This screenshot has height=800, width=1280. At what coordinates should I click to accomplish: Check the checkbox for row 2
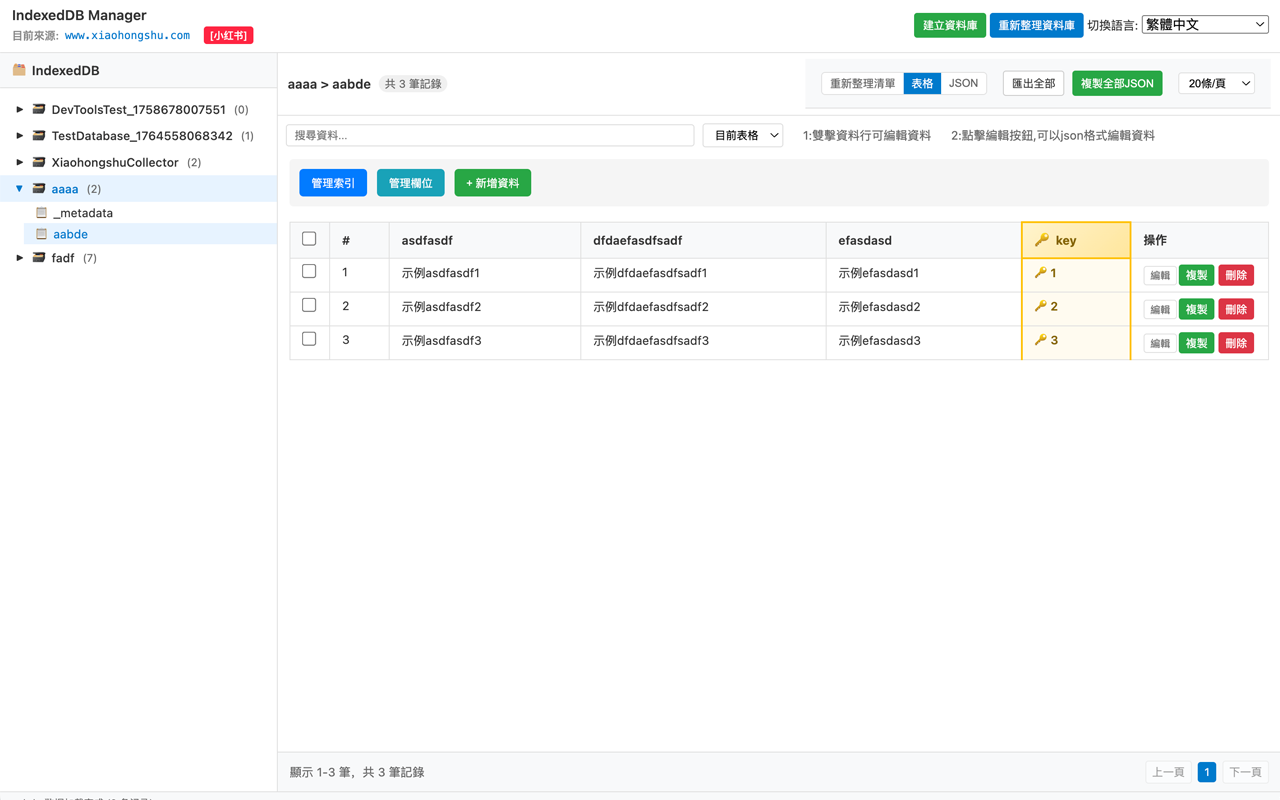[x=309, y=305]
